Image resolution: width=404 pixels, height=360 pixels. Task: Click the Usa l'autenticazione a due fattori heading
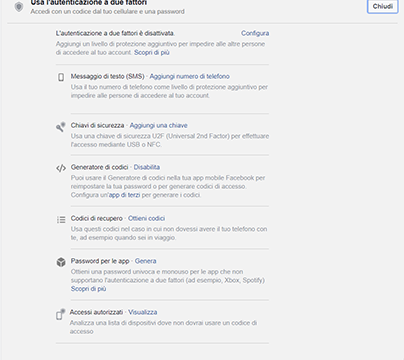[88, 3]
